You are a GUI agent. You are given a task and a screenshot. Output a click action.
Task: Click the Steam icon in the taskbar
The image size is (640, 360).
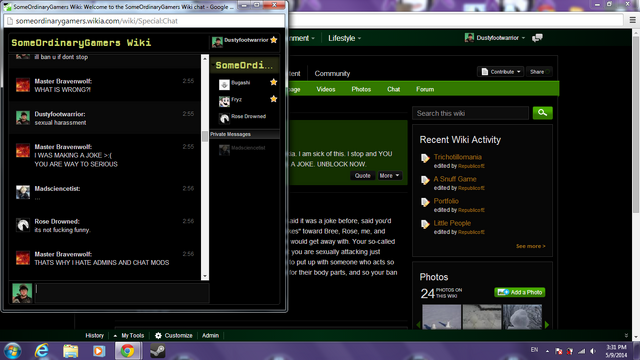tap(157, 351)
